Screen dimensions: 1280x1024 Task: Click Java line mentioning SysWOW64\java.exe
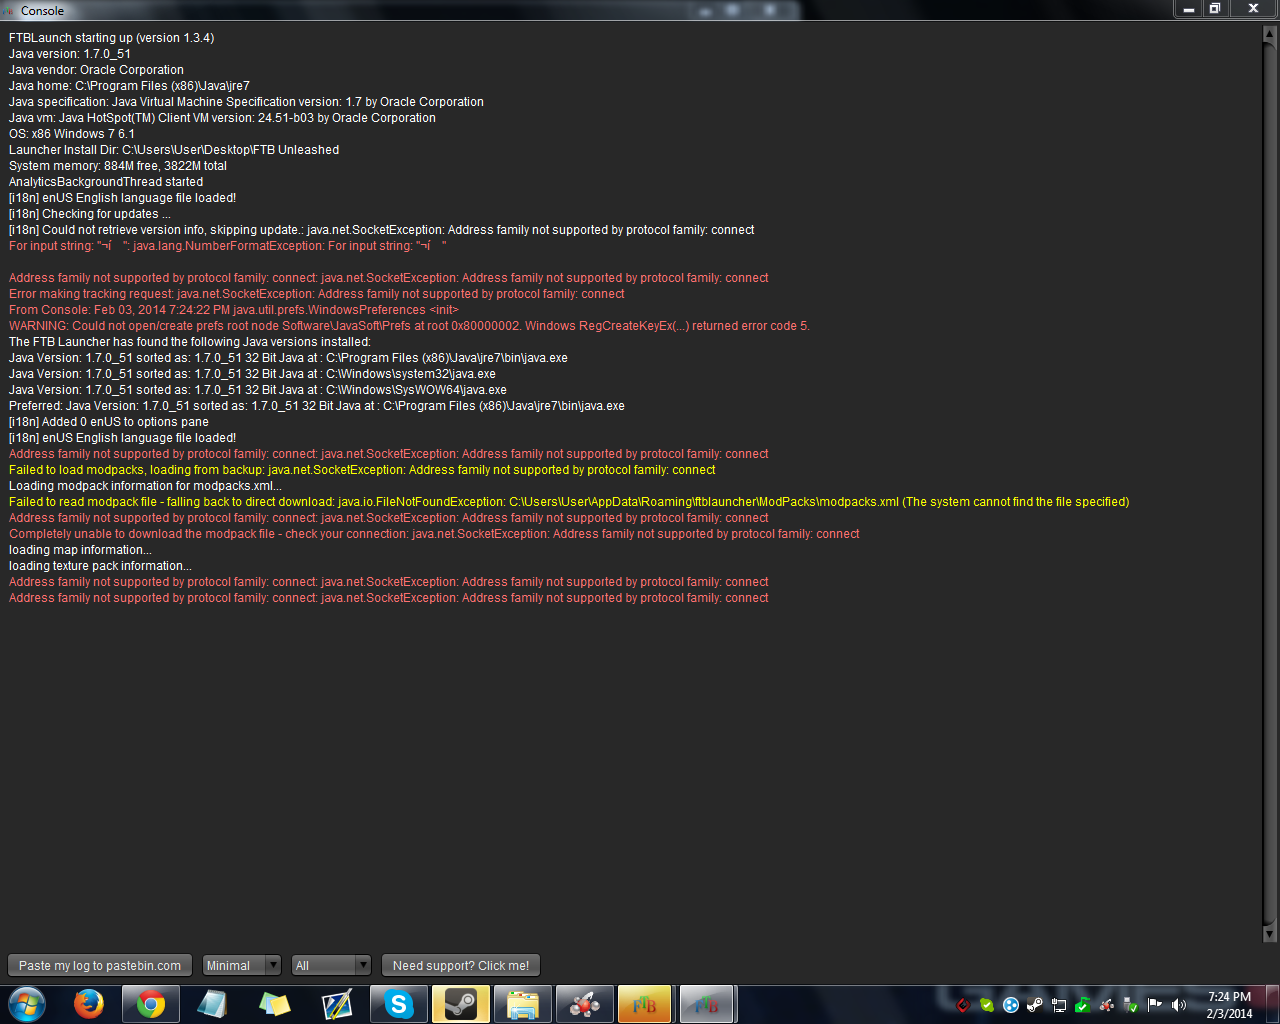(258, 390)
